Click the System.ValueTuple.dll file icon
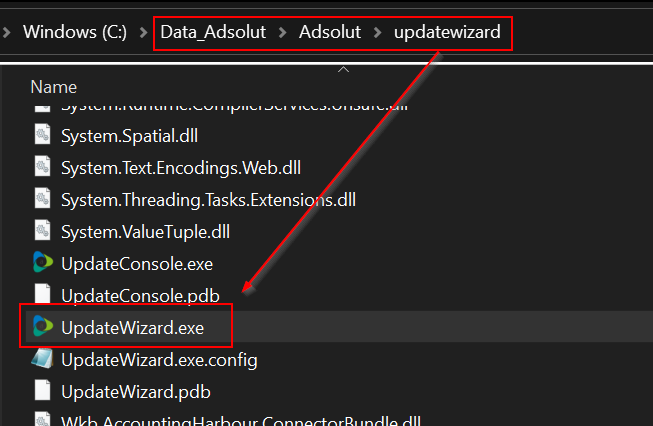The image size is (653, 426). [43, 231]
